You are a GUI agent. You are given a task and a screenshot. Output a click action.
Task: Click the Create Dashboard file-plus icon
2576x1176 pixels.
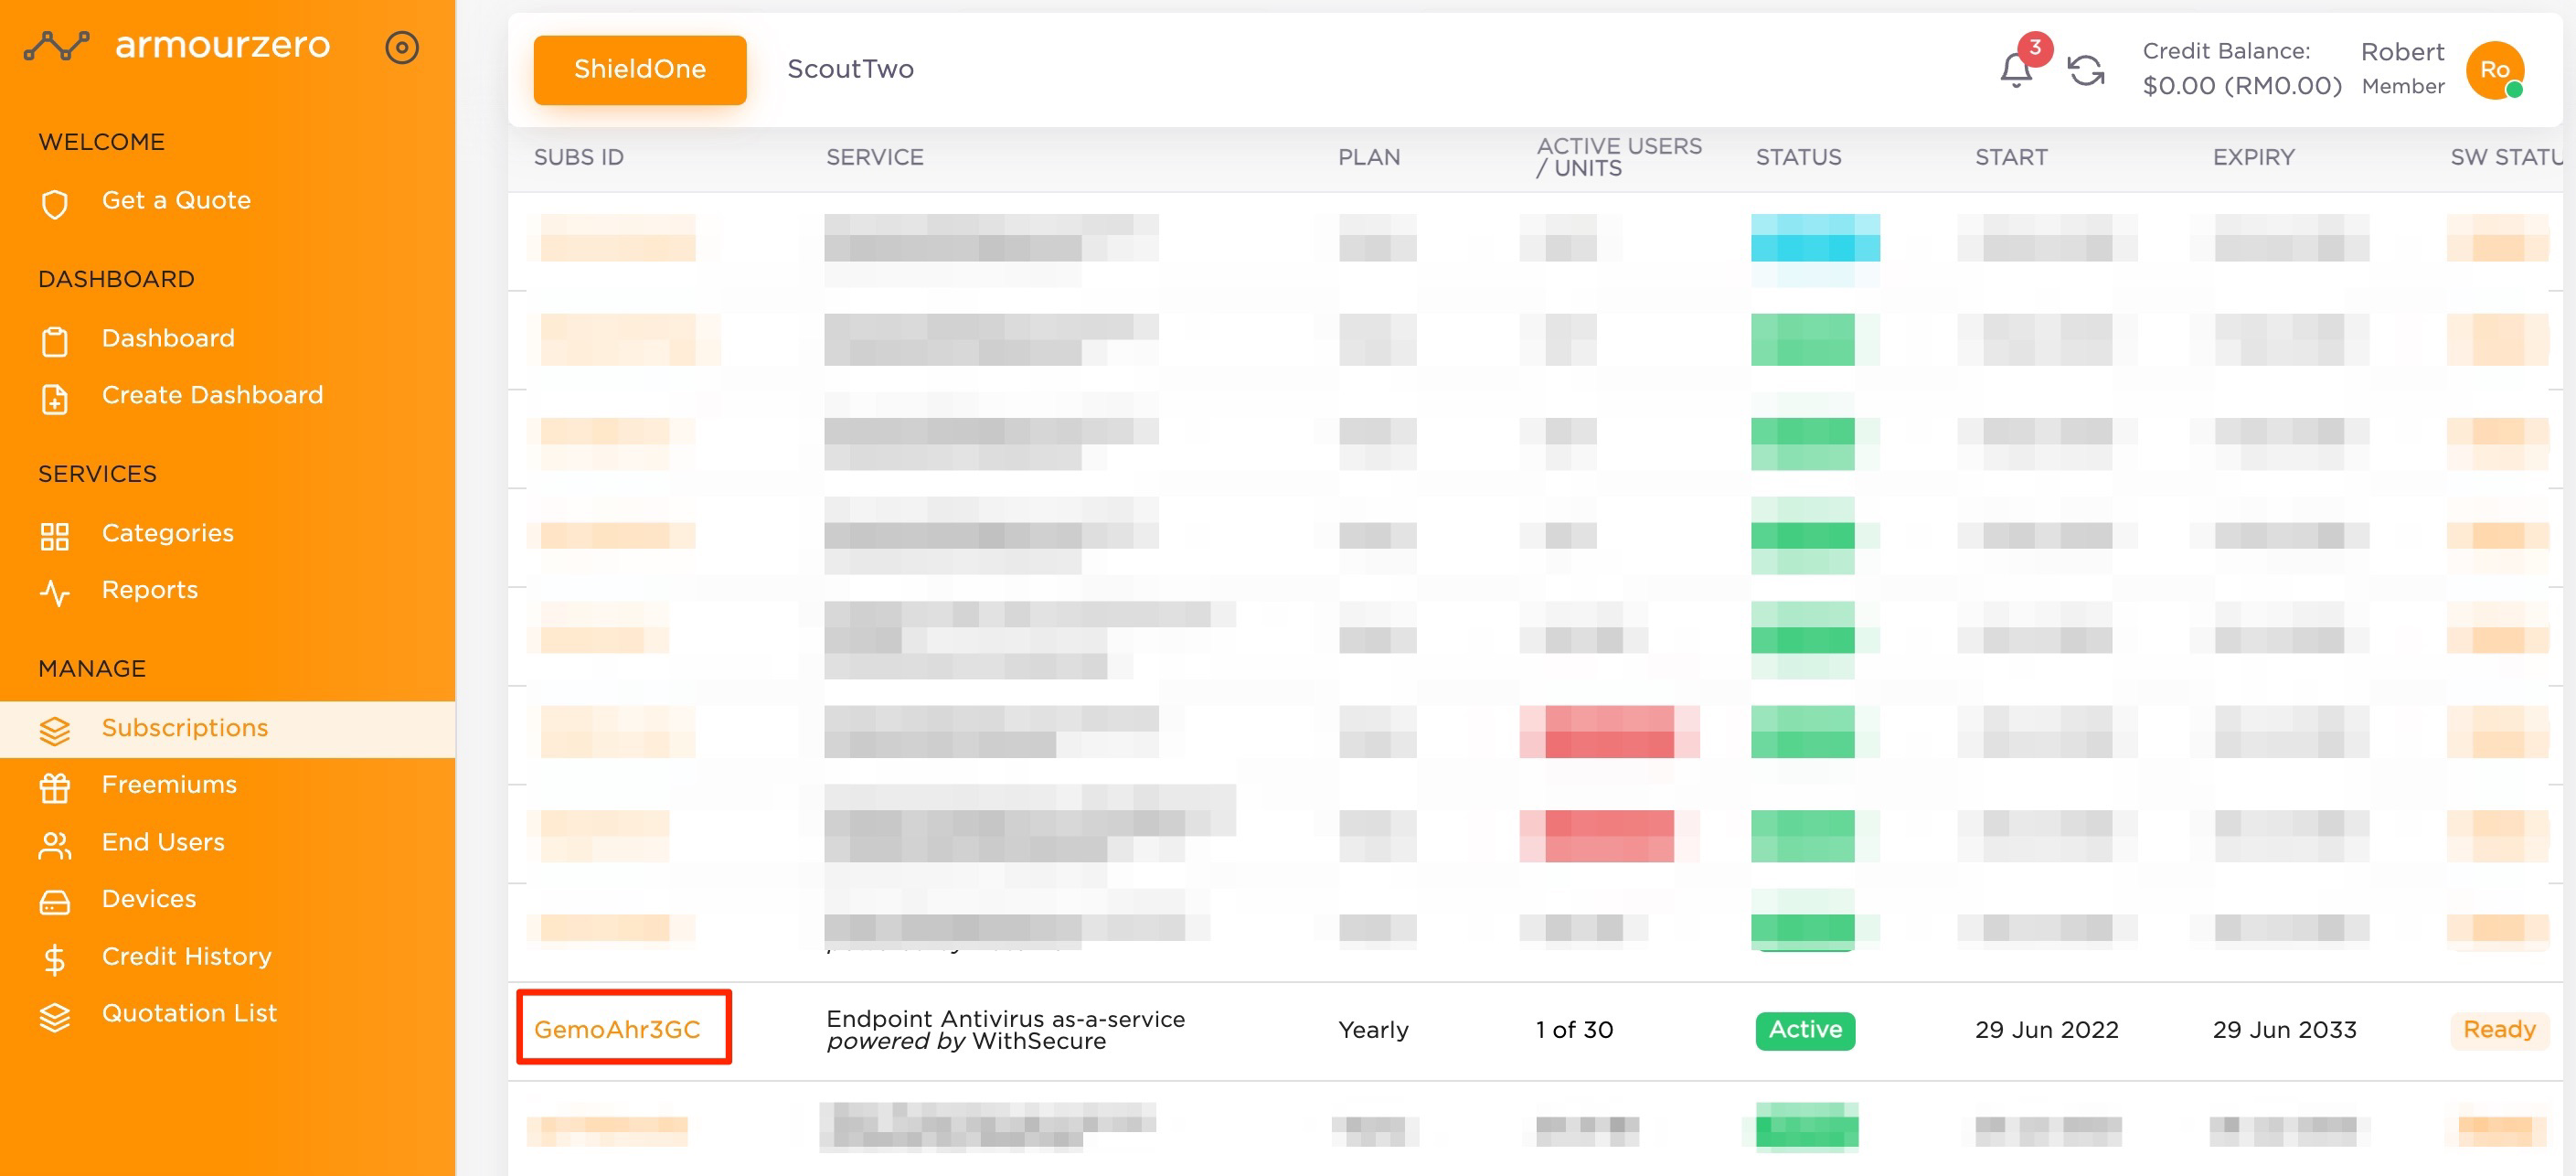point(55,398)
